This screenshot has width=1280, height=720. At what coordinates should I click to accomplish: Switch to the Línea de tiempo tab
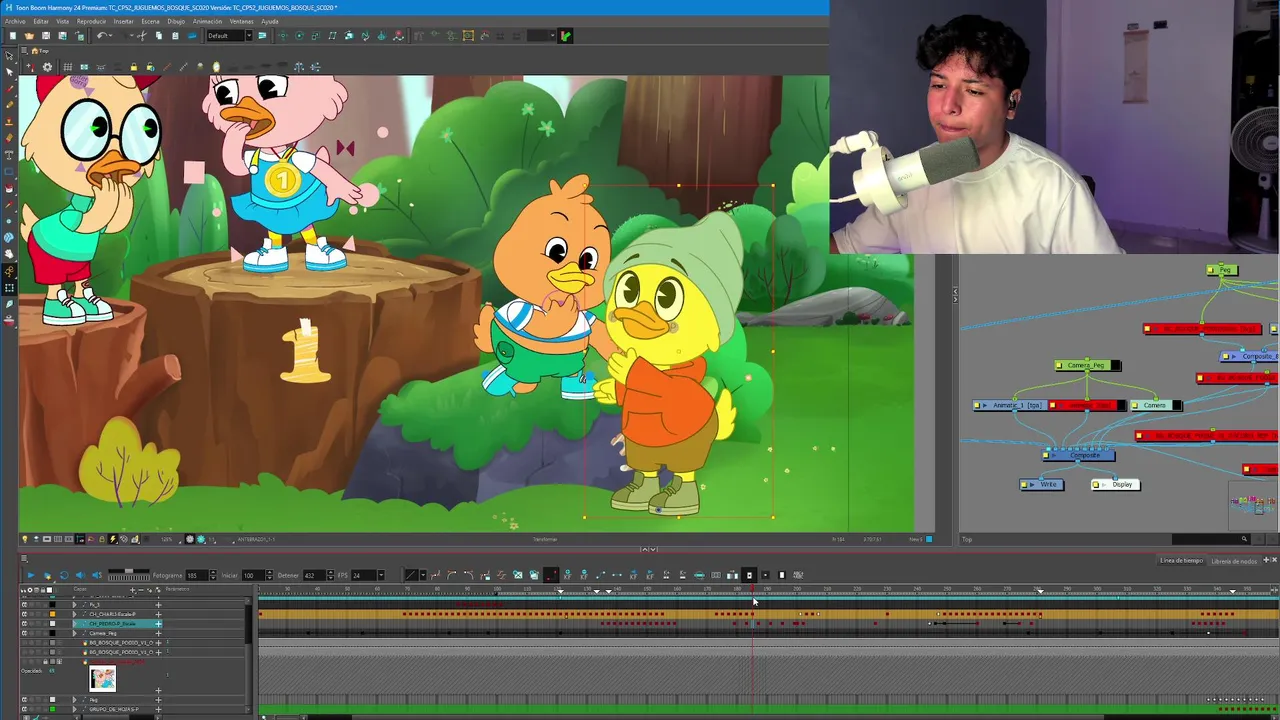pos(1181,561)
